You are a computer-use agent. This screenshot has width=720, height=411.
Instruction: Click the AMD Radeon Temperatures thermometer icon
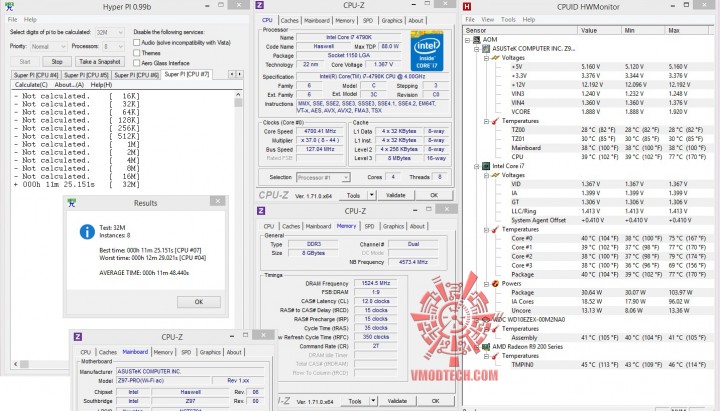tap(495, 356)
